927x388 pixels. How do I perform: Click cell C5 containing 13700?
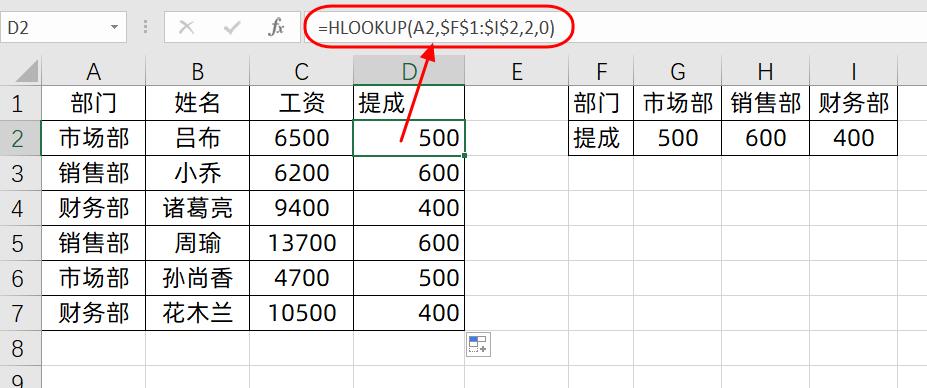point(302,243)
